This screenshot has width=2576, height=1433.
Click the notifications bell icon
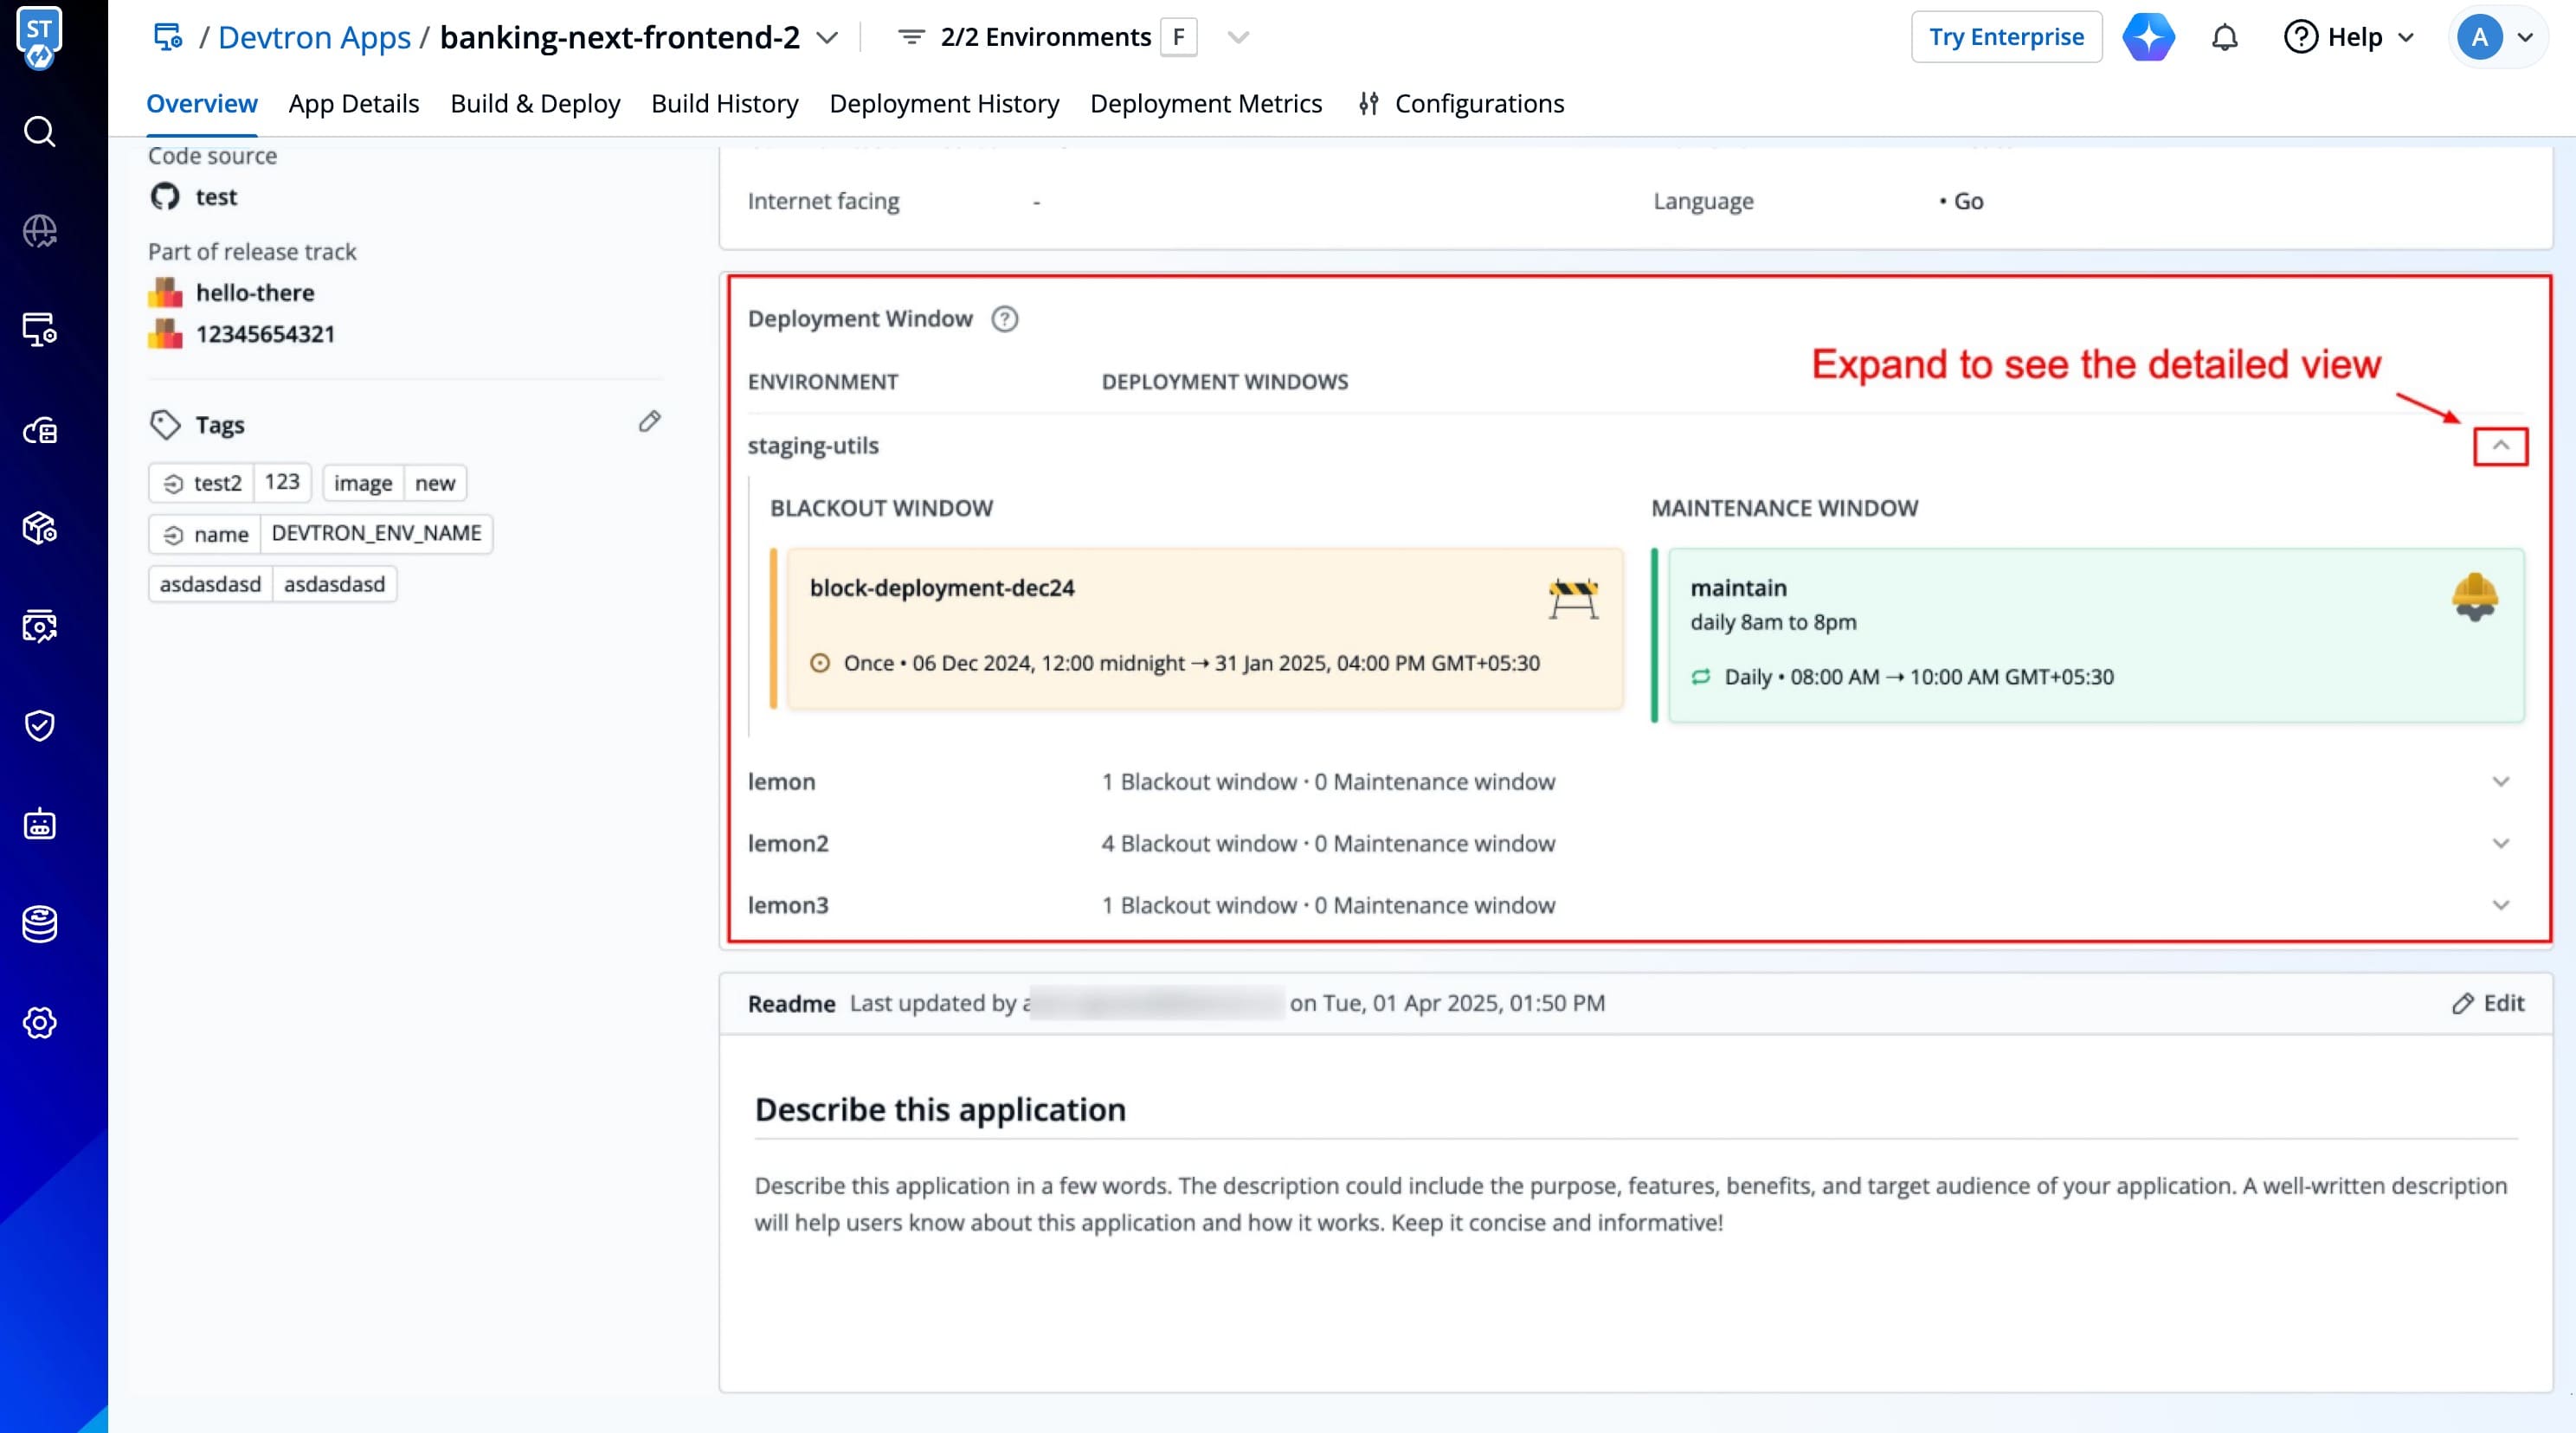click(x=2224, y=37)
